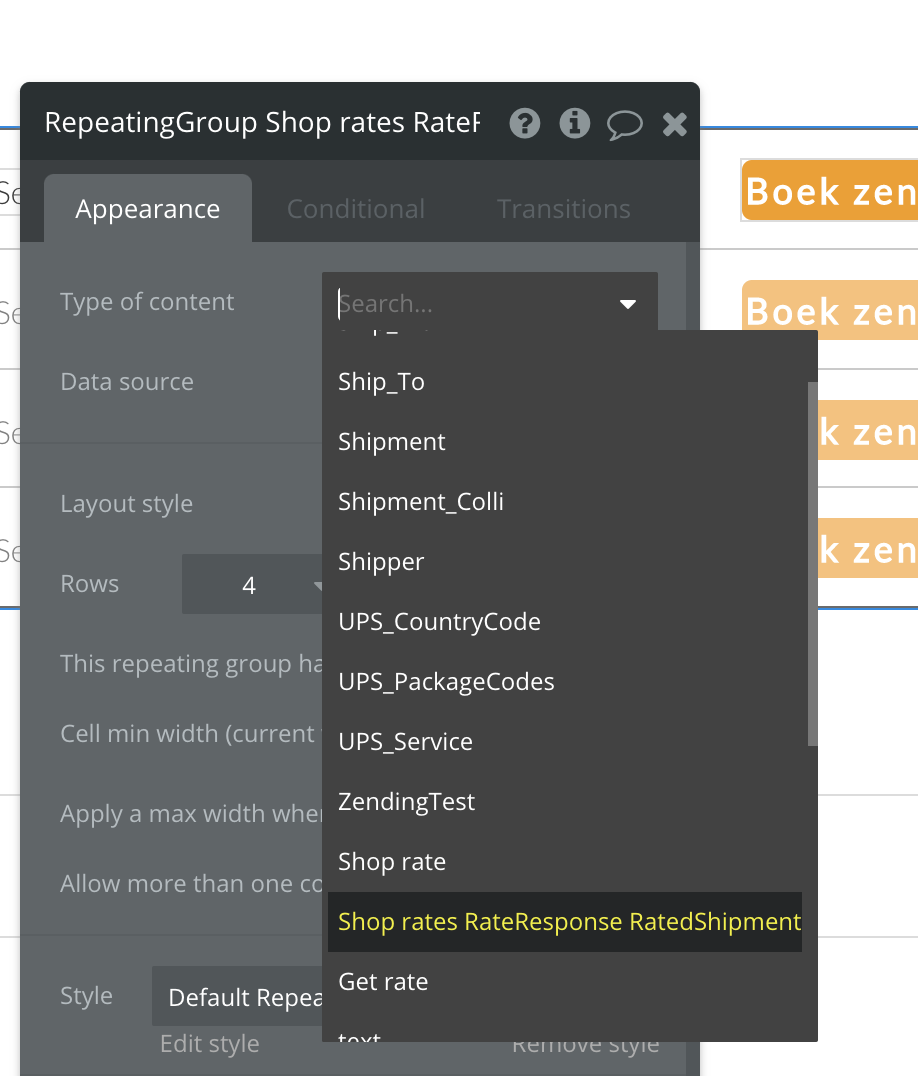The width and height of the screenshot is (918, 1076).
Task: Open the Default Repeating style dropdown
Action: [238, 997]
